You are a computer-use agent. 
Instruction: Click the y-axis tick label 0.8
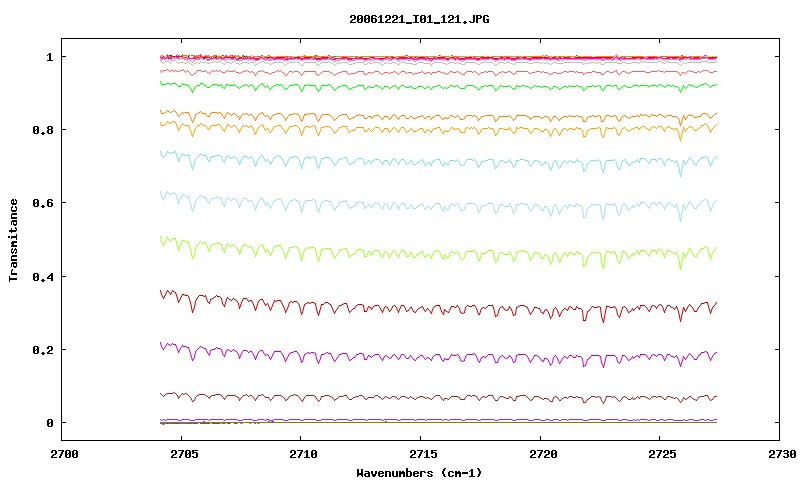[43, 130]
